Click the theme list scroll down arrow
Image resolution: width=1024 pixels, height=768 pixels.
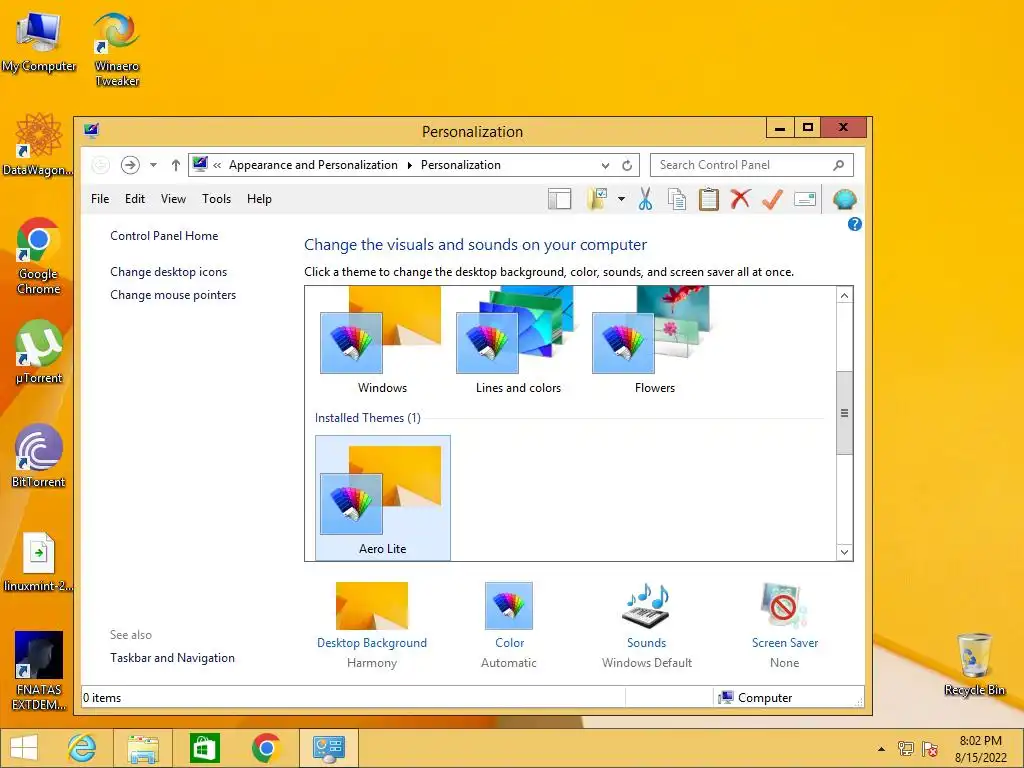click(844, 552)
